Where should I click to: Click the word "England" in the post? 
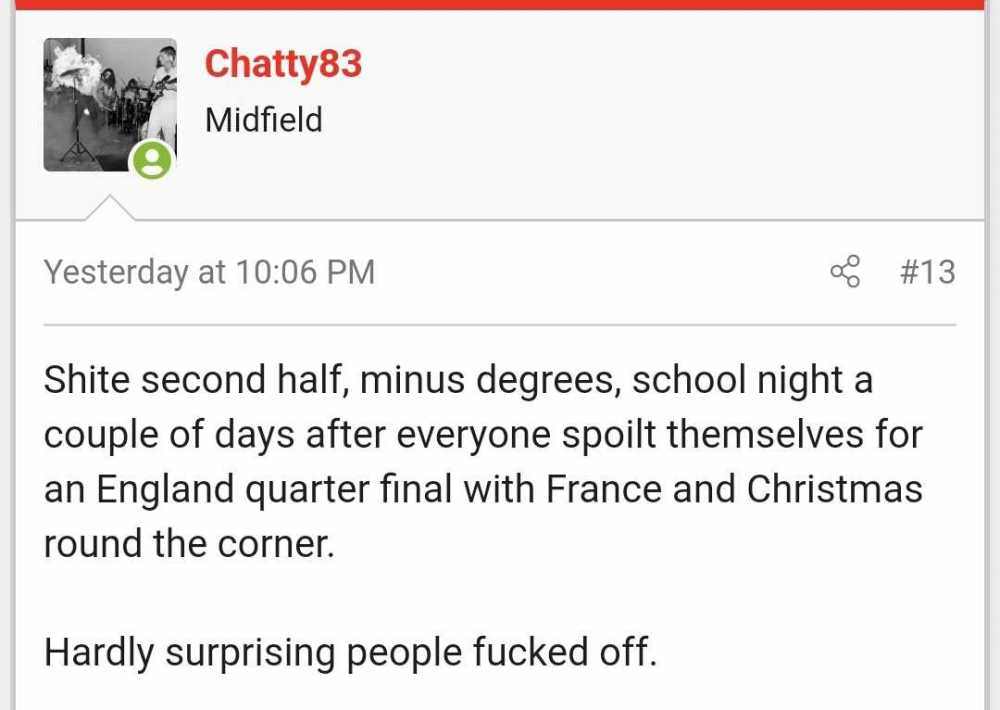tap(165, 491)
